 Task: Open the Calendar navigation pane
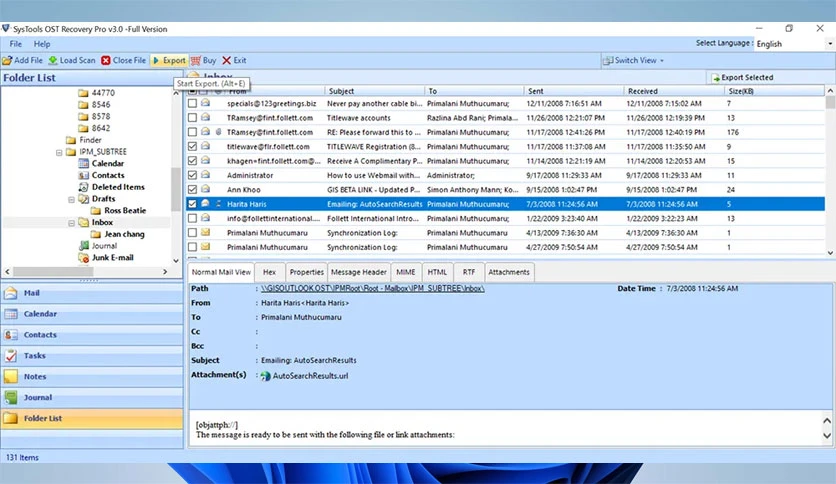[x=92, y=314]
